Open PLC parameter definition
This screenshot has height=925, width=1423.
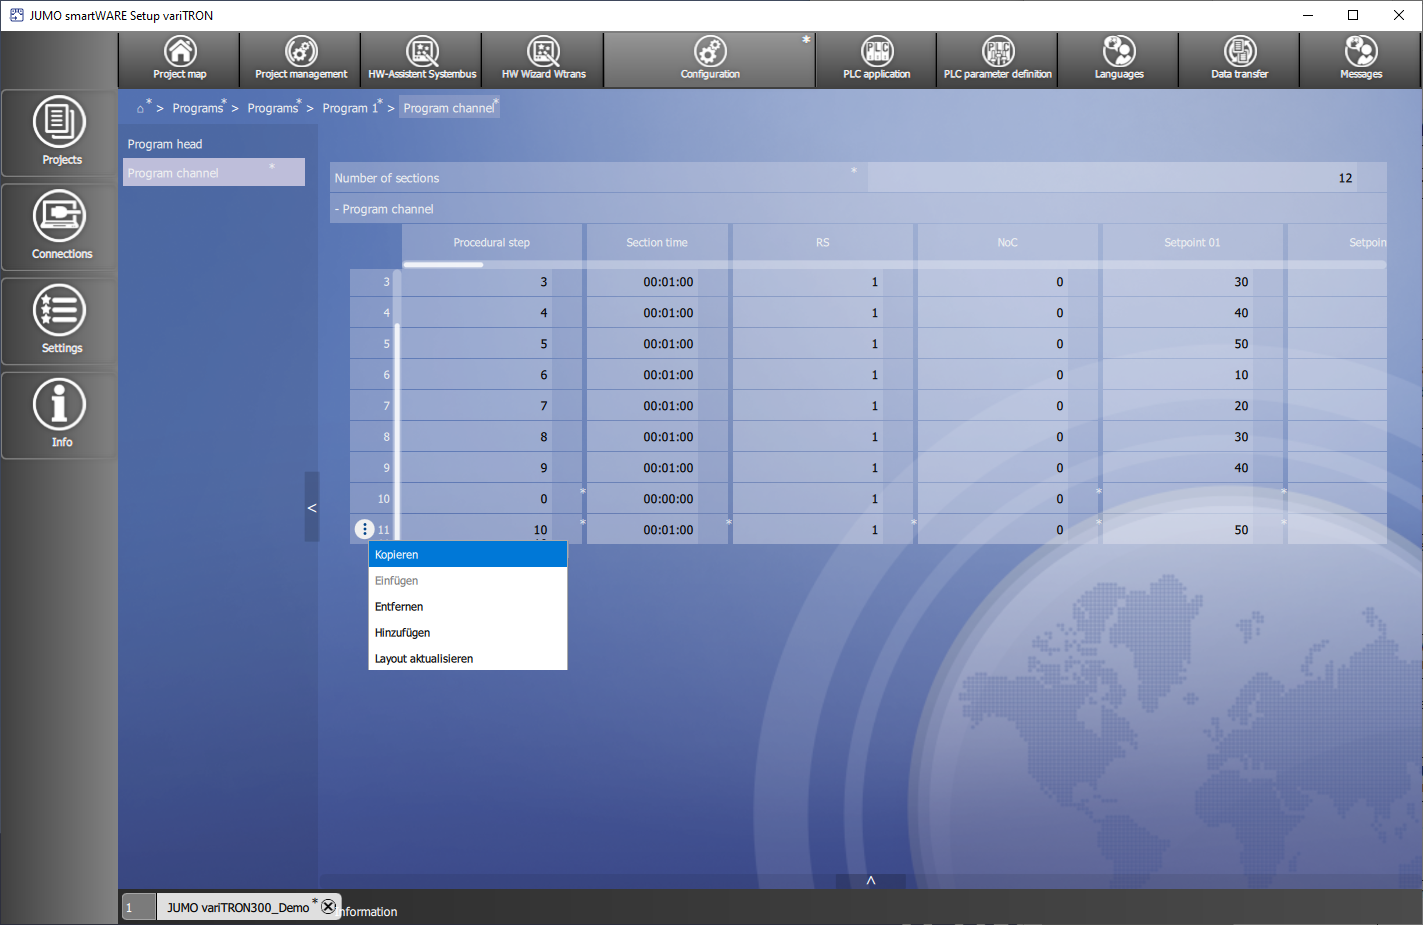click(x=997, y=59)
